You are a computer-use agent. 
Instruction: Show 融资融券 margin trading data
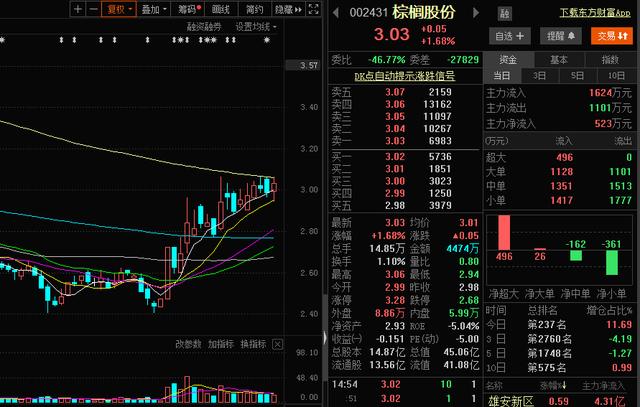pyautogui.click(x=204, y=27)
